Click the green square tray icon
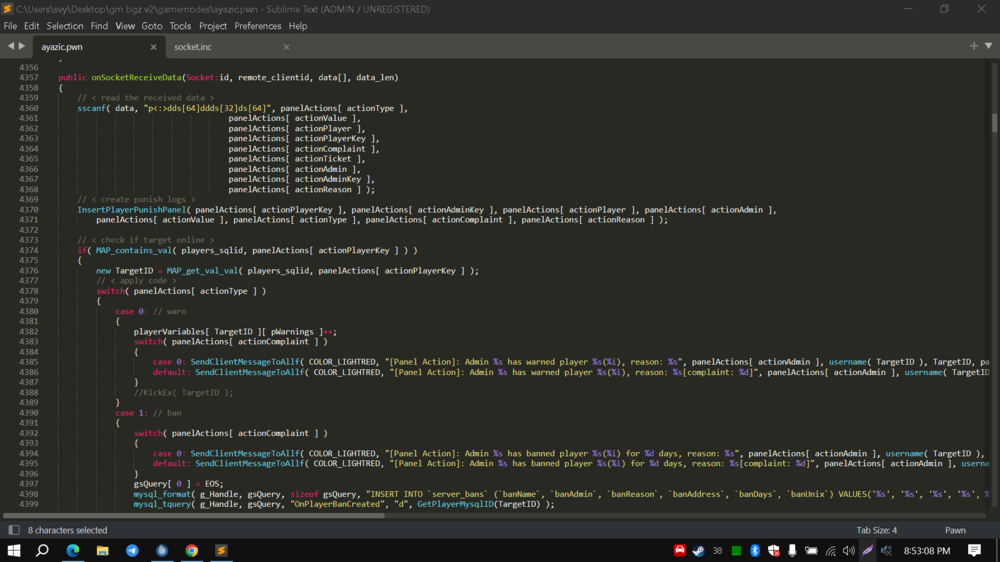Screen dimensions: 1000x562 (736, 551)
